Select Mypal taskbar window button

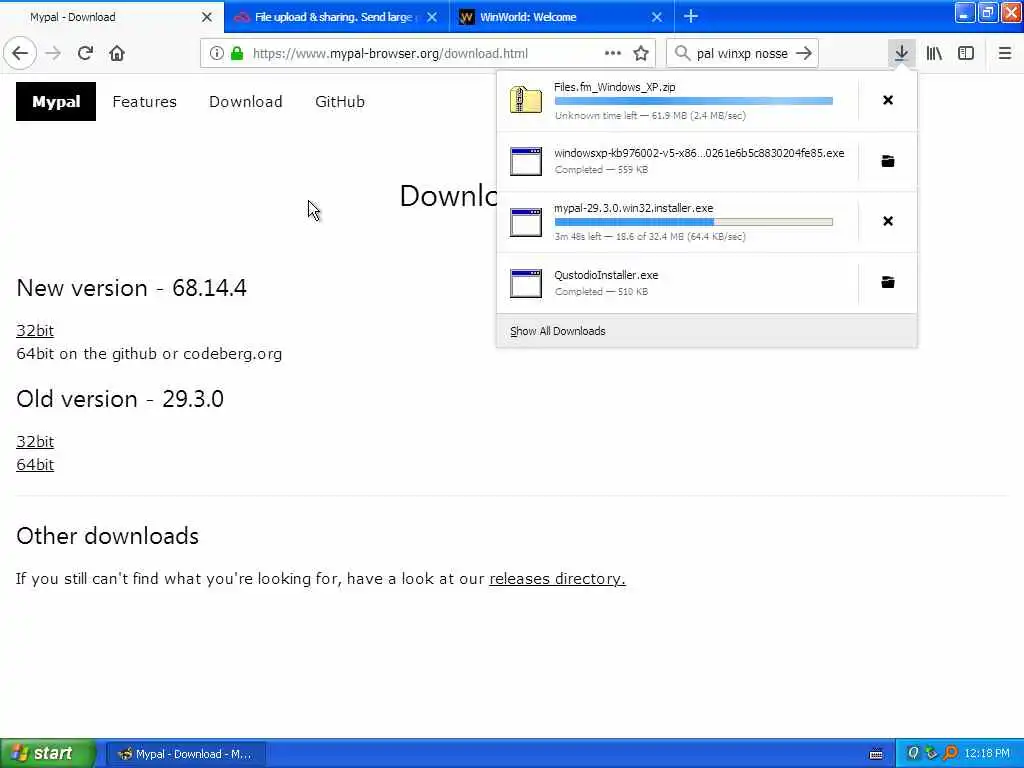185,754
